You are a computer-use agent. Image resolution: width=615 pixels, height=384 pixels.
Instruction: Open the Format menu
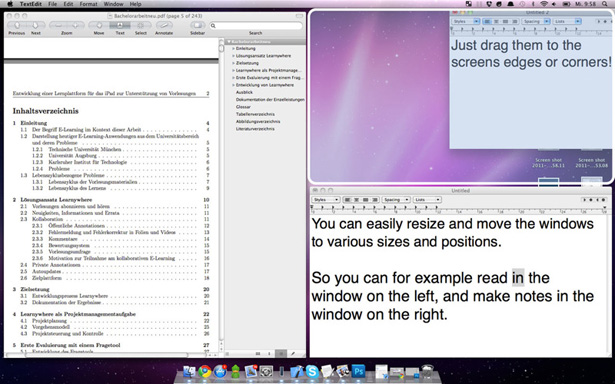point(88,4)
